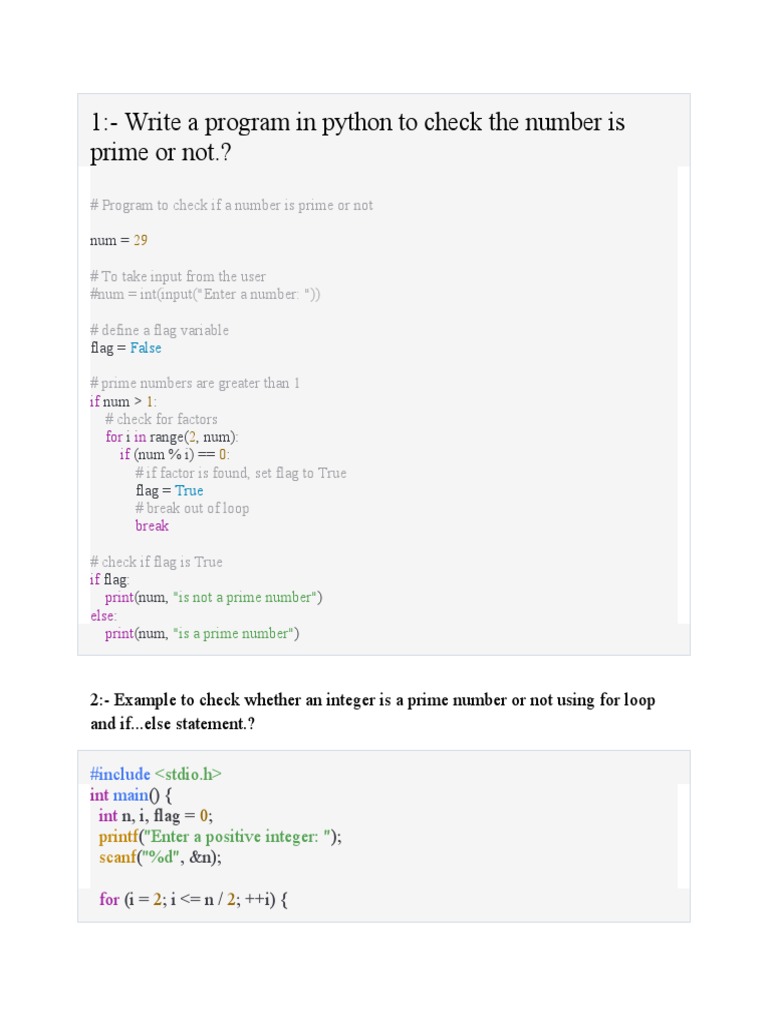The height and width of the screenshot is (1024, 768).
Task: Click the line "if num > 1:"
Action: [x=123, y=401]
